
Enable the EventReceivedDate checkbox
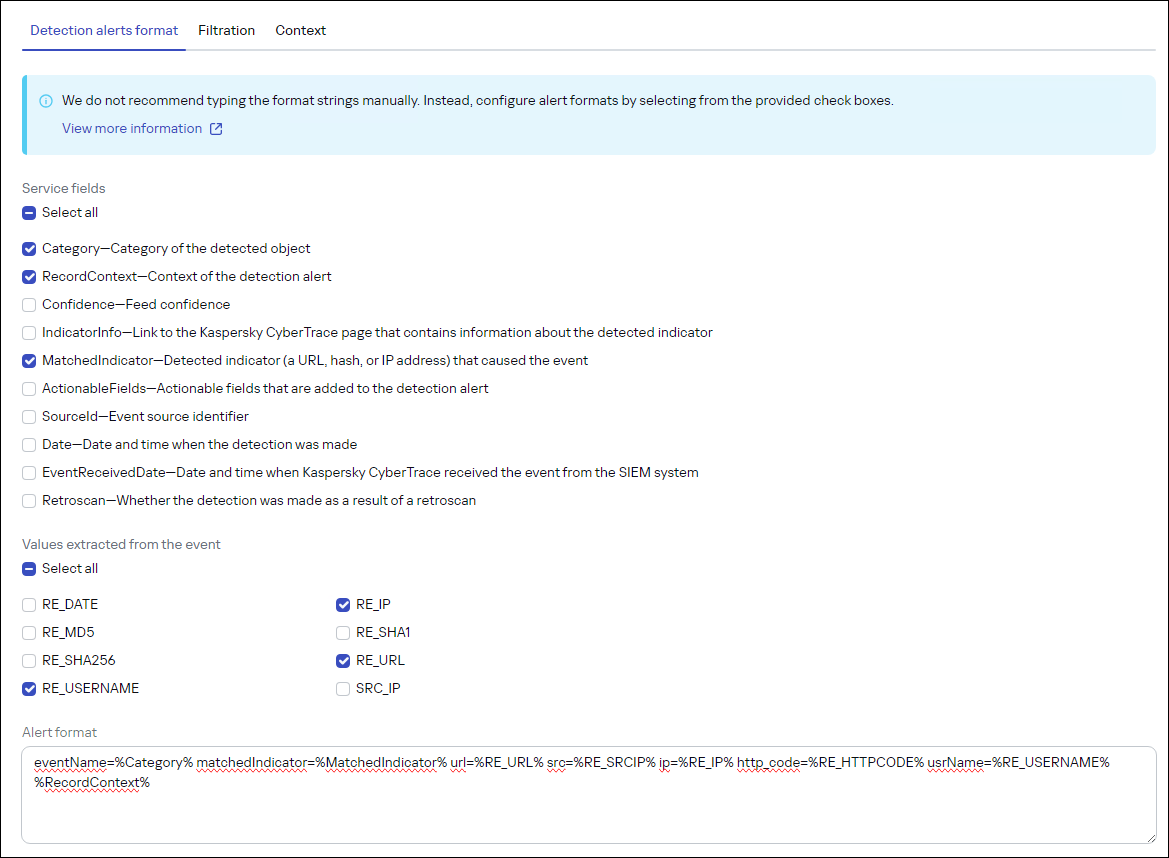pyautogui.click(x=29, y=473)
